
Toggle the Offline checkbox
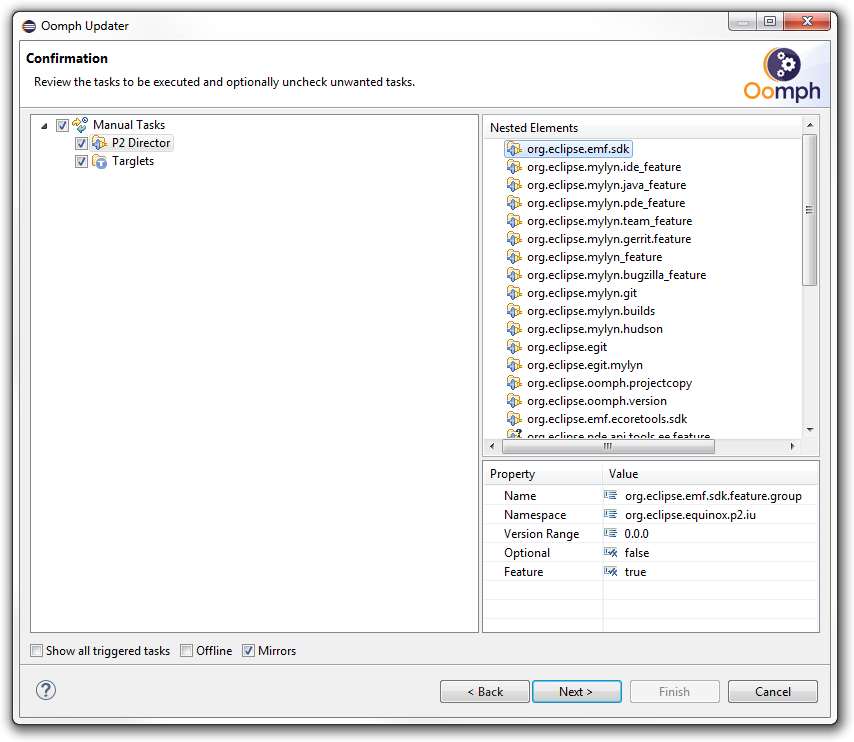pos(187,651)
